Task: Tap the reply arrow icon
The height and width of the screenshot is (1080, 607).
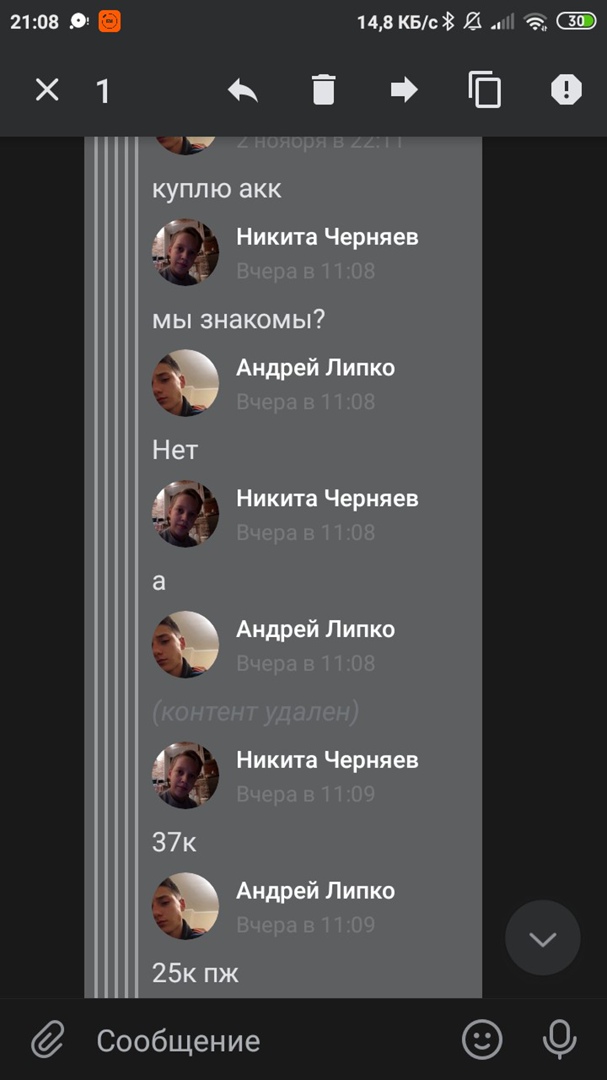Action: [x=243, y=90]
